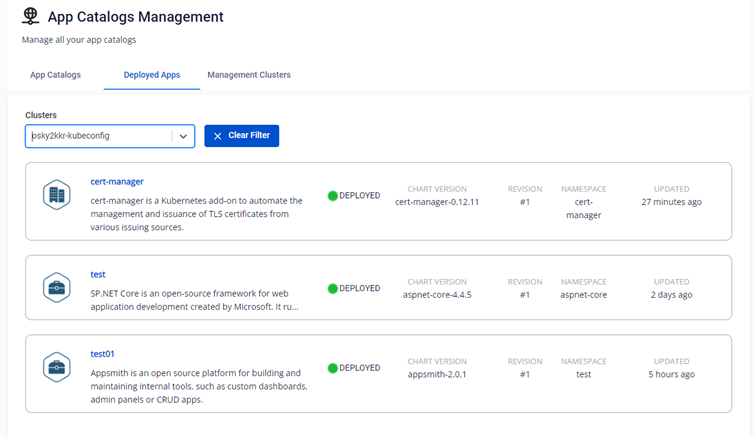
Task: Click the green deployed status dot for test
Action: (333, 288)
